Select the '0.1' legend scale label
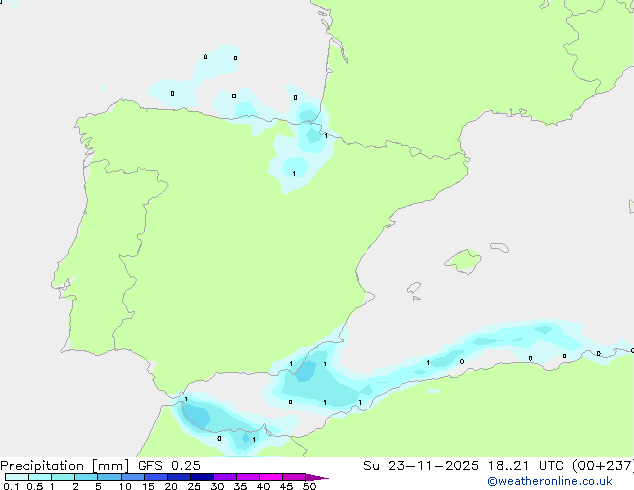Image resolution: width=634 pixels, height=490 pixels. click(11, 486)
